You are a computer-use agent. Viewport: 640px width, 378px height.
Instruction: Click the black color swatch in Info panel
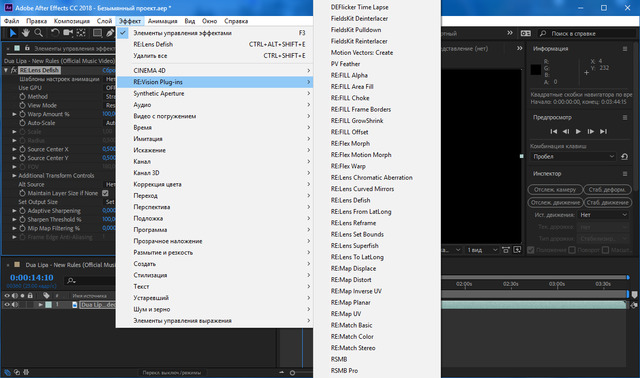pyautogui.click(x=536, y=70)
